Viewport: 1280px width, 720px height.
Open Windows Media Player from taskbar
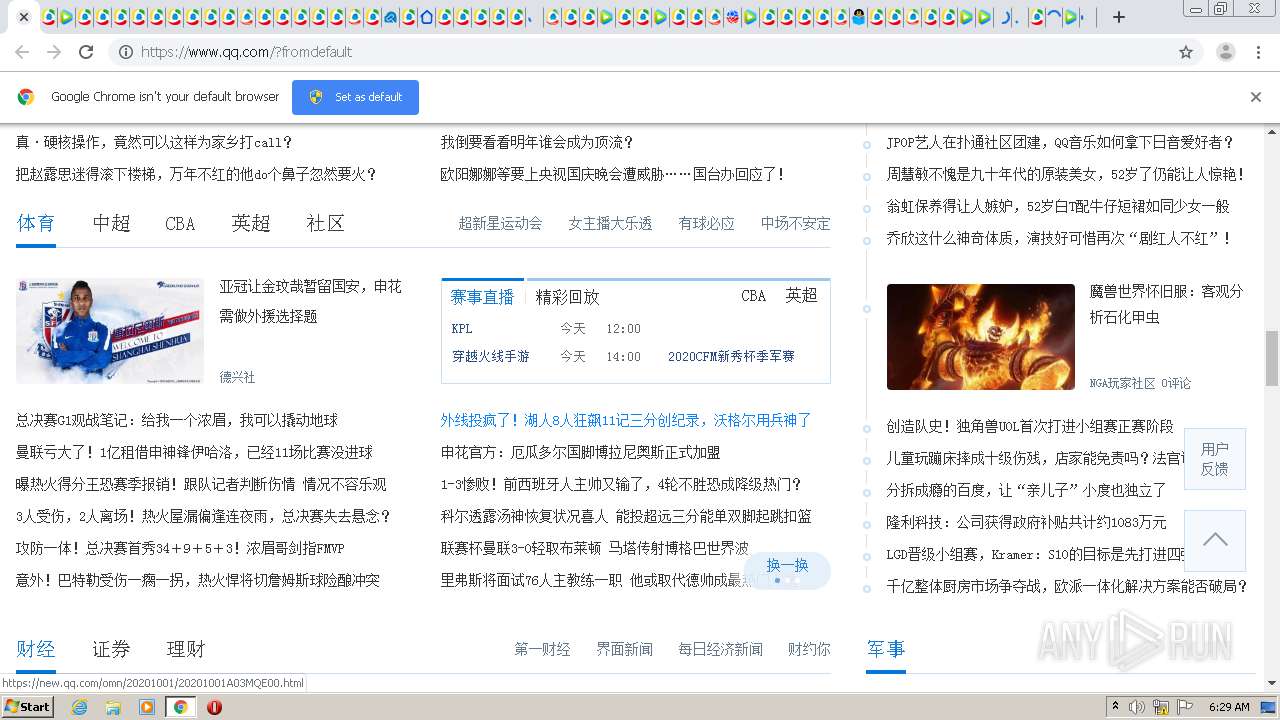[x=147, y=707]
